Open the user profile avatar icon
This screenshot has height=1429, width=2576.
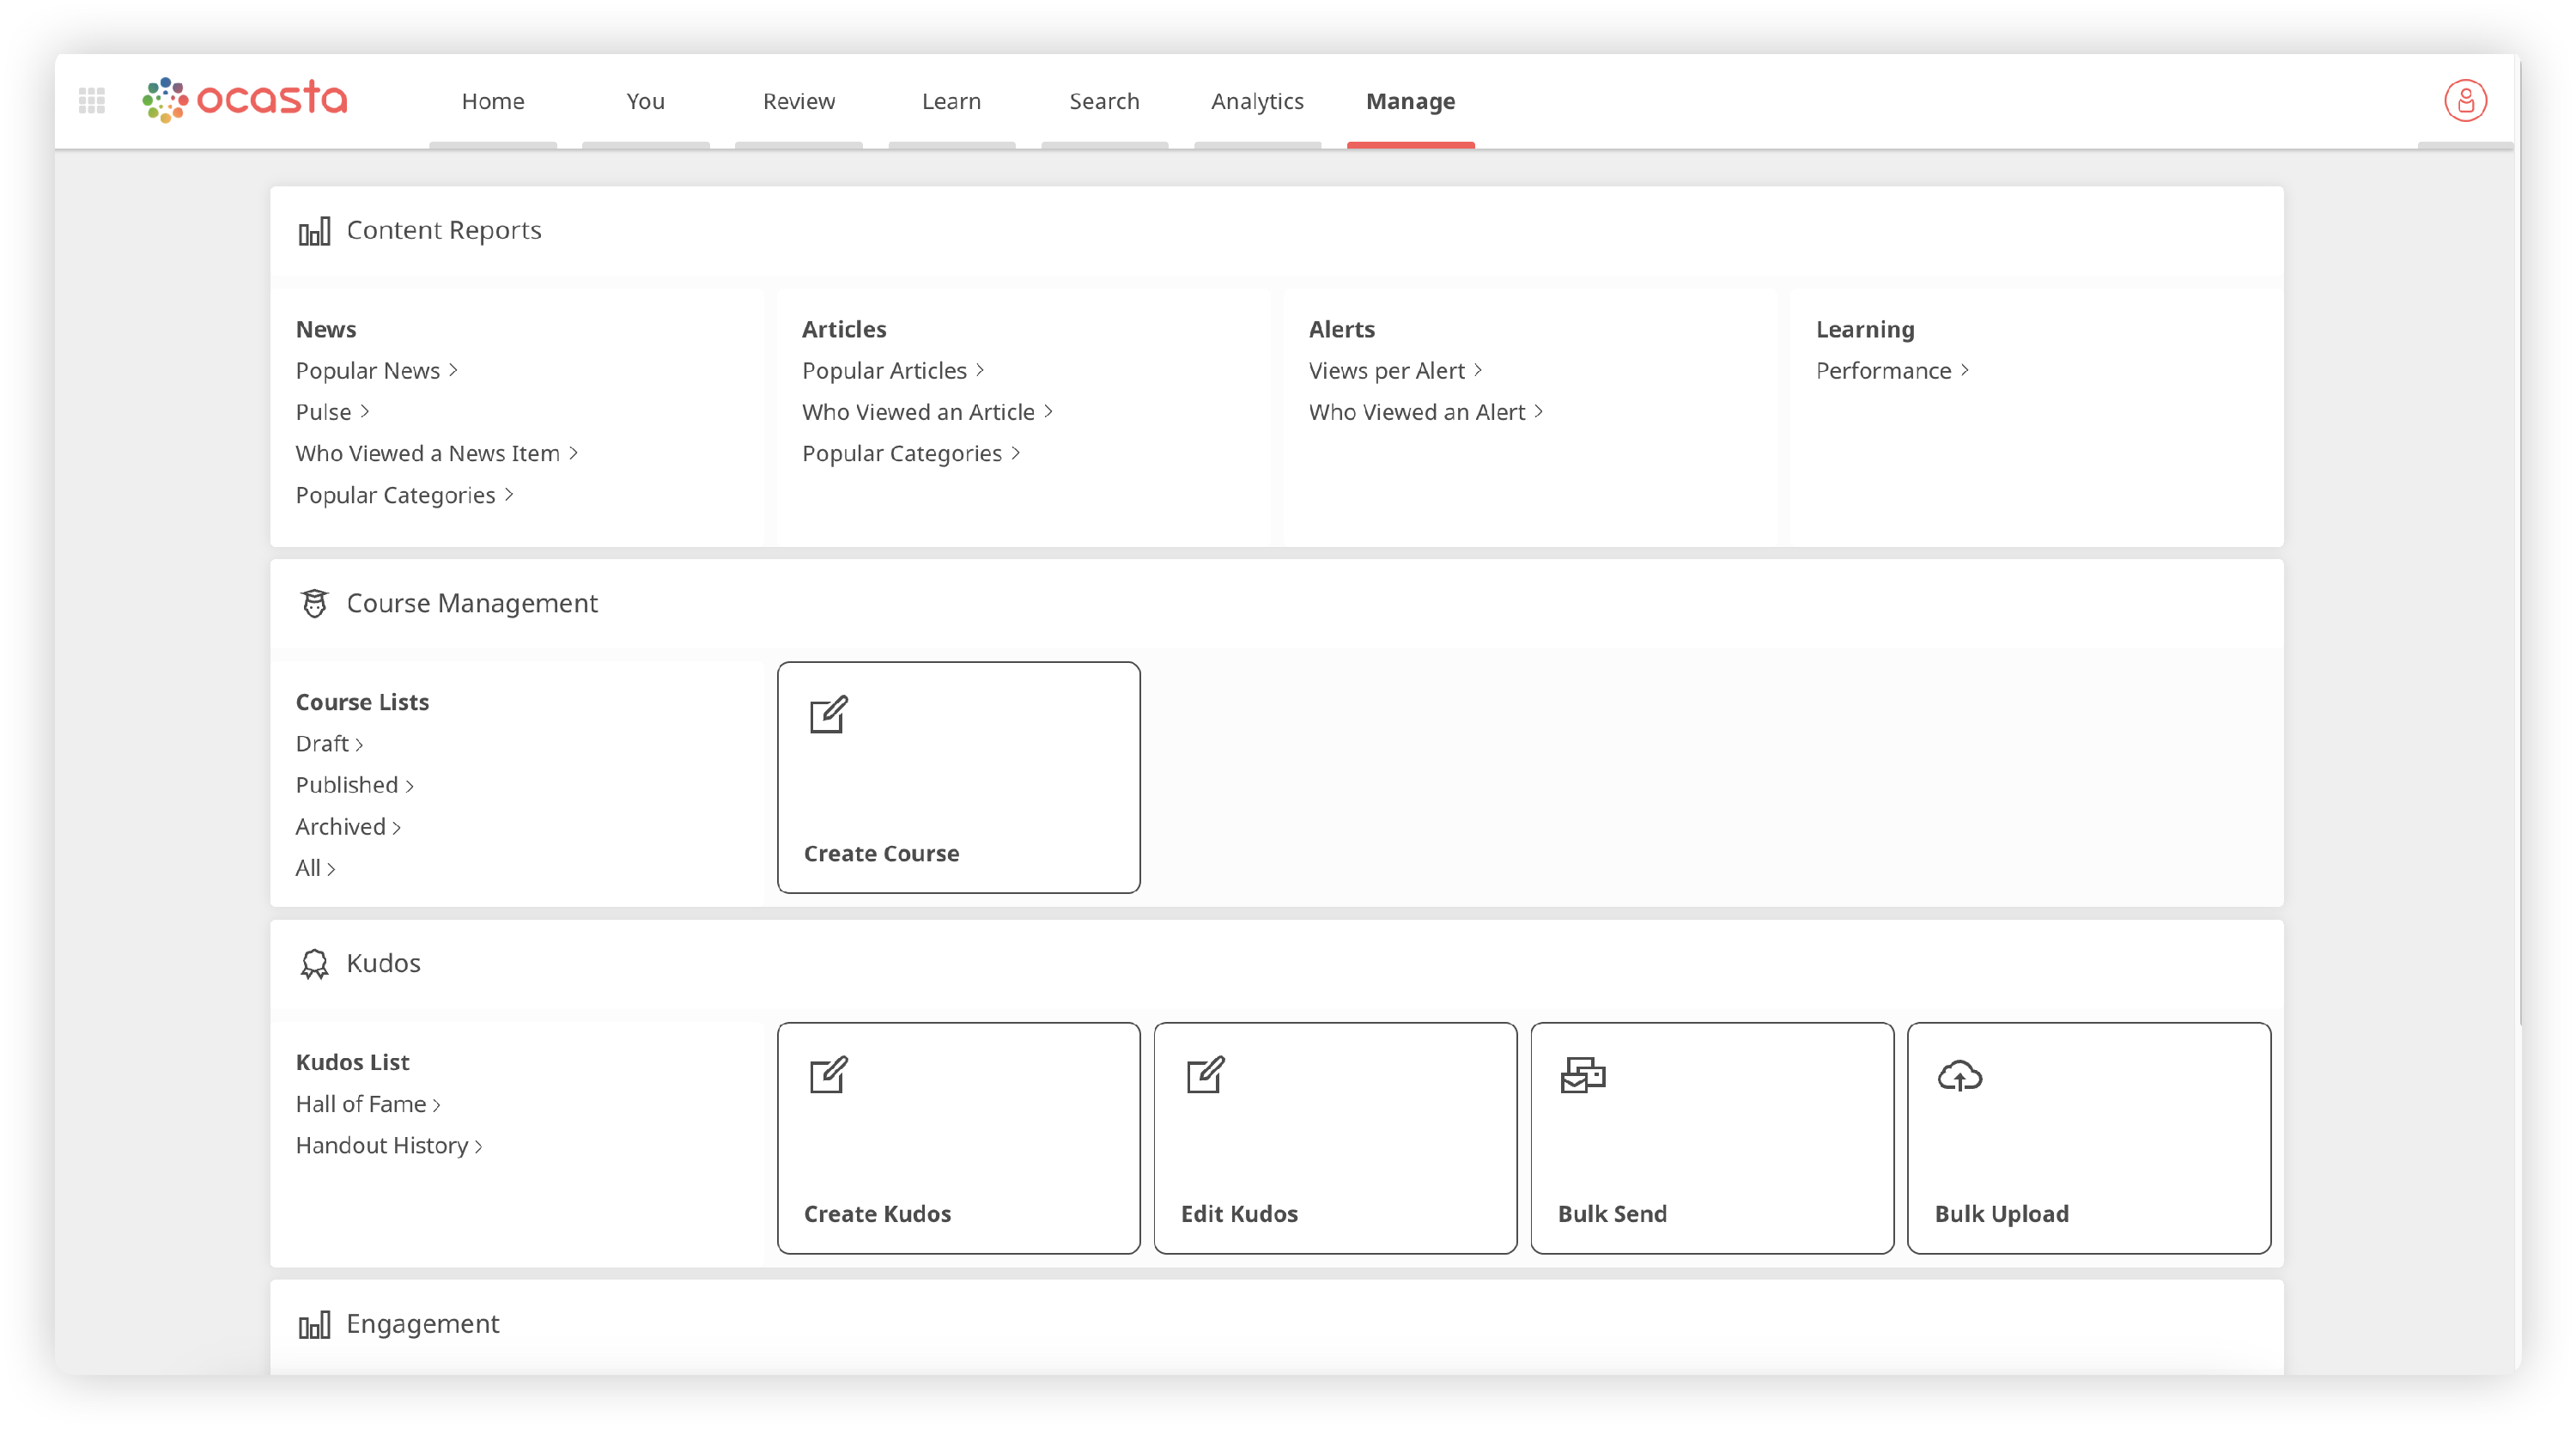tap(2465, 101)
